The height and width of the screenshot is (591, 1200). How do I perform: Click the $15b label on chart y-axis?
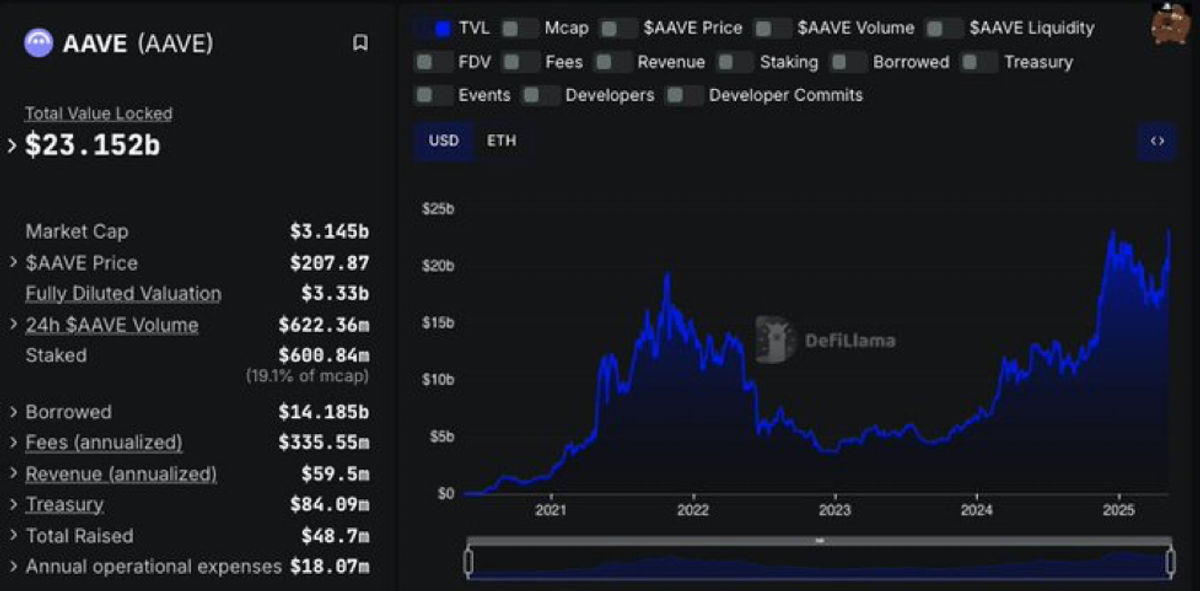(438, 323)
